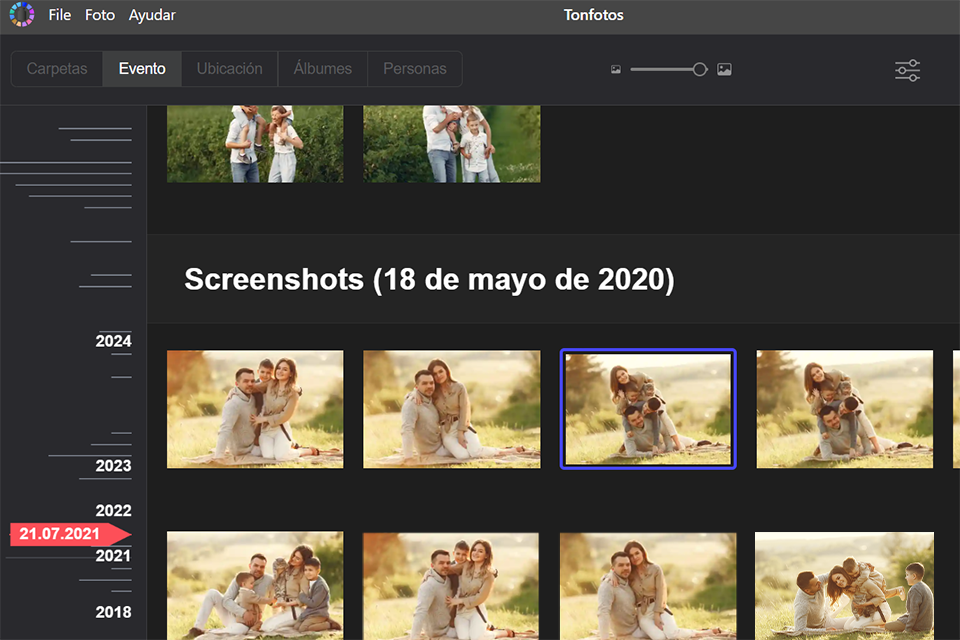Select the highlighted family pile-up photo
The width and height of the screenshot is (960, 640).
648,409
